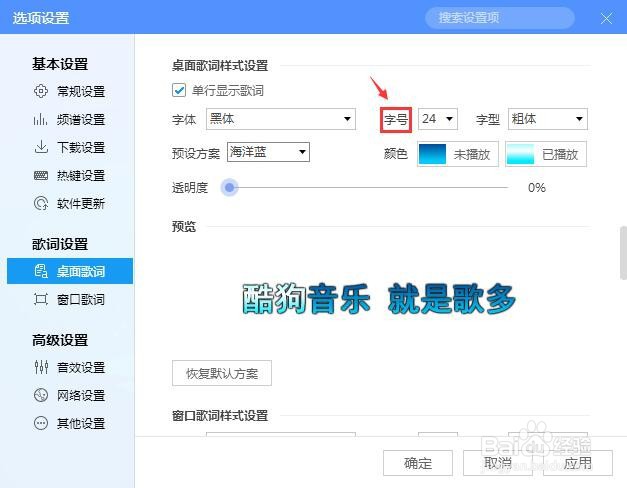The width and height of the screenshot is (627, 488).
Task: Click the 取消 button
Action: pos(498,463)
